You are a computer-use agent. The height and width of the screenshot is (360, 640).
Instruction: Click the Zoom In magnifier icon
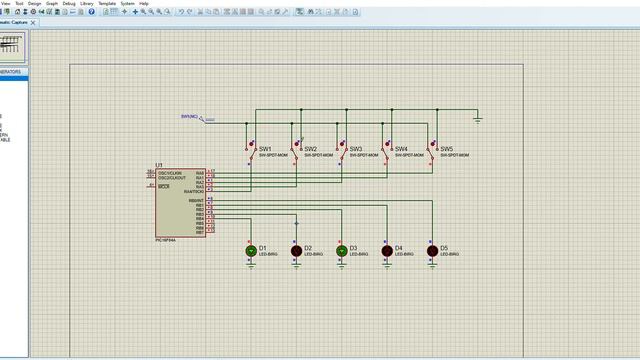coord(143,12)
